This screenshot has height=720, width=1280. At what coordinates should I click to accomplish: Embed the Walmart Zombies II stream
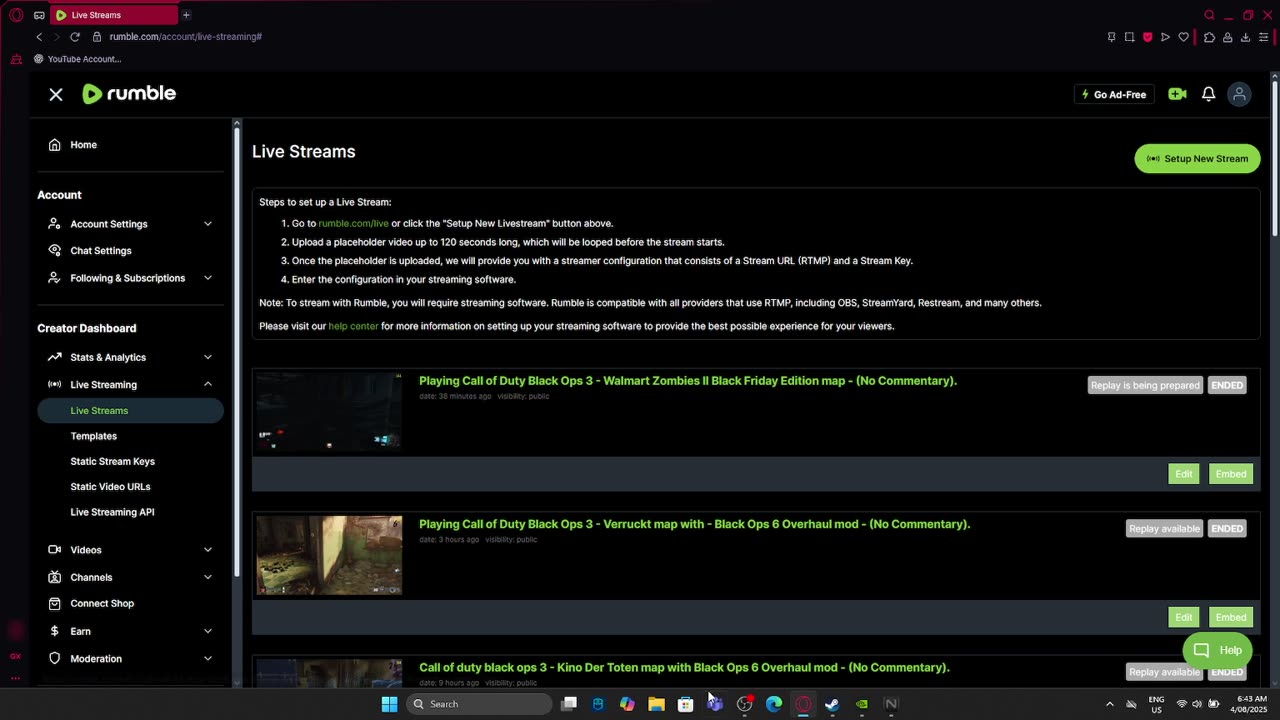pyautogui.click(x=1230, y=474)
